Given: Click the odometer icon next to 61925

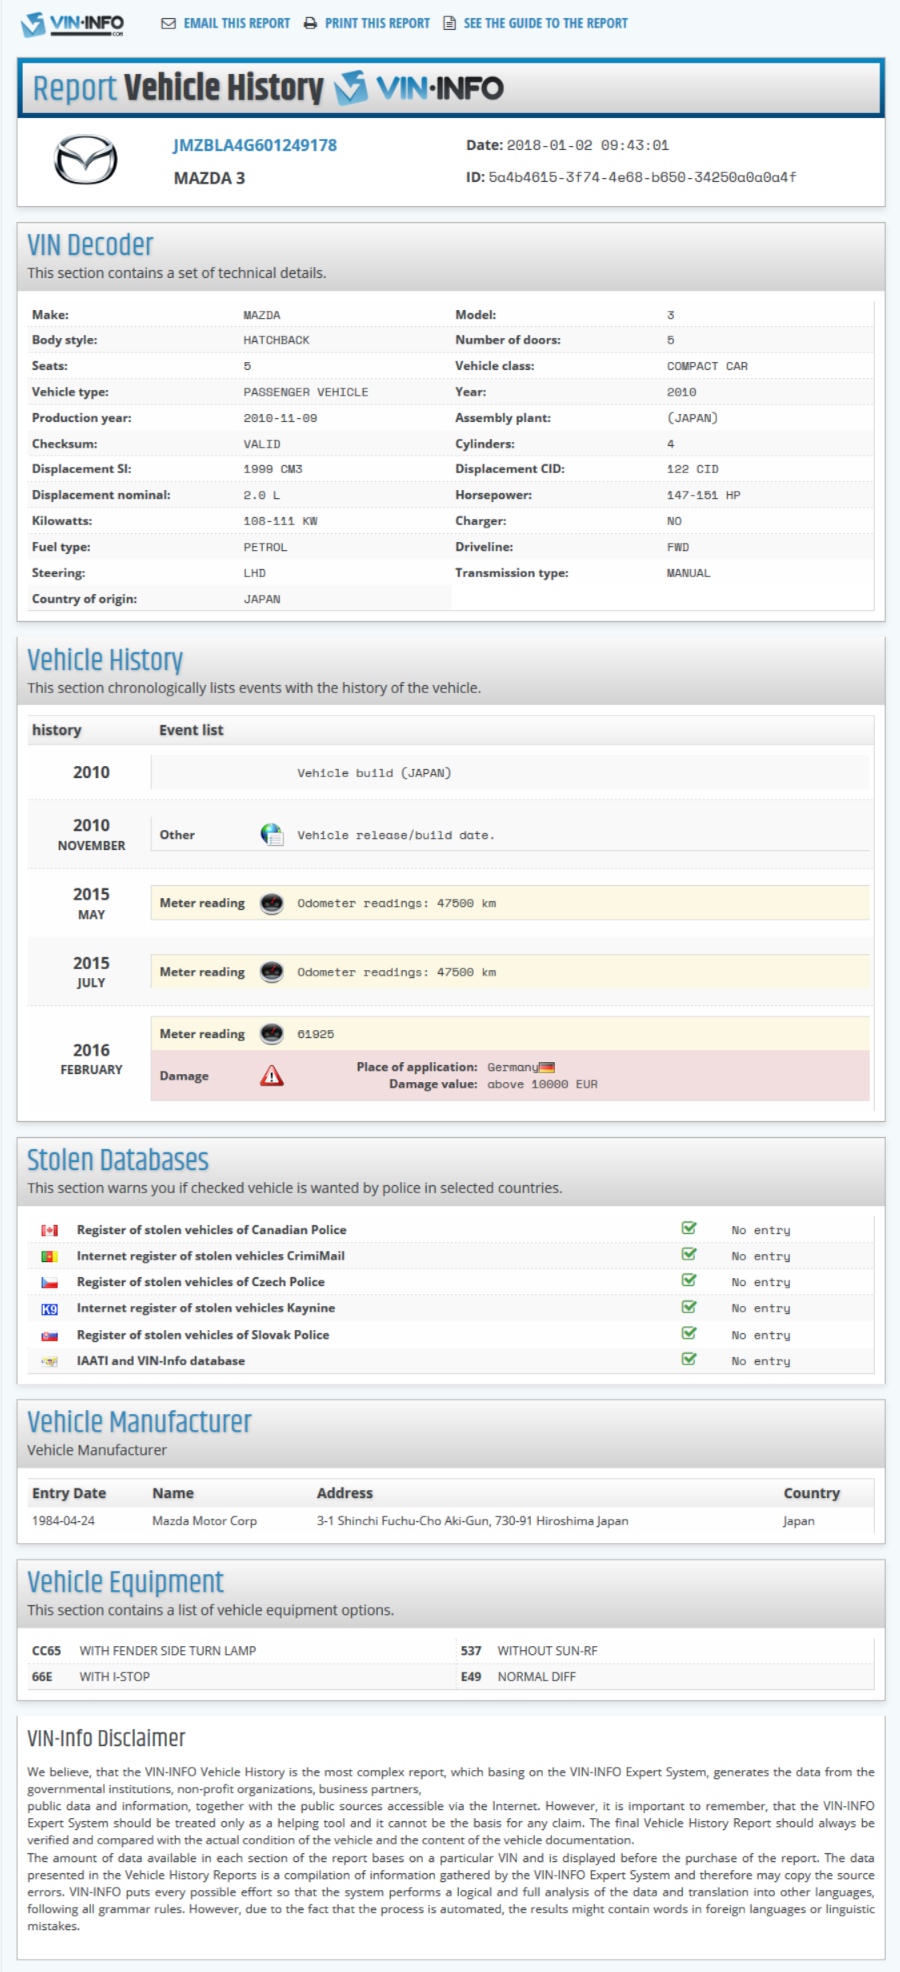Looking at the screenshot, I should tap(271, 1034).
